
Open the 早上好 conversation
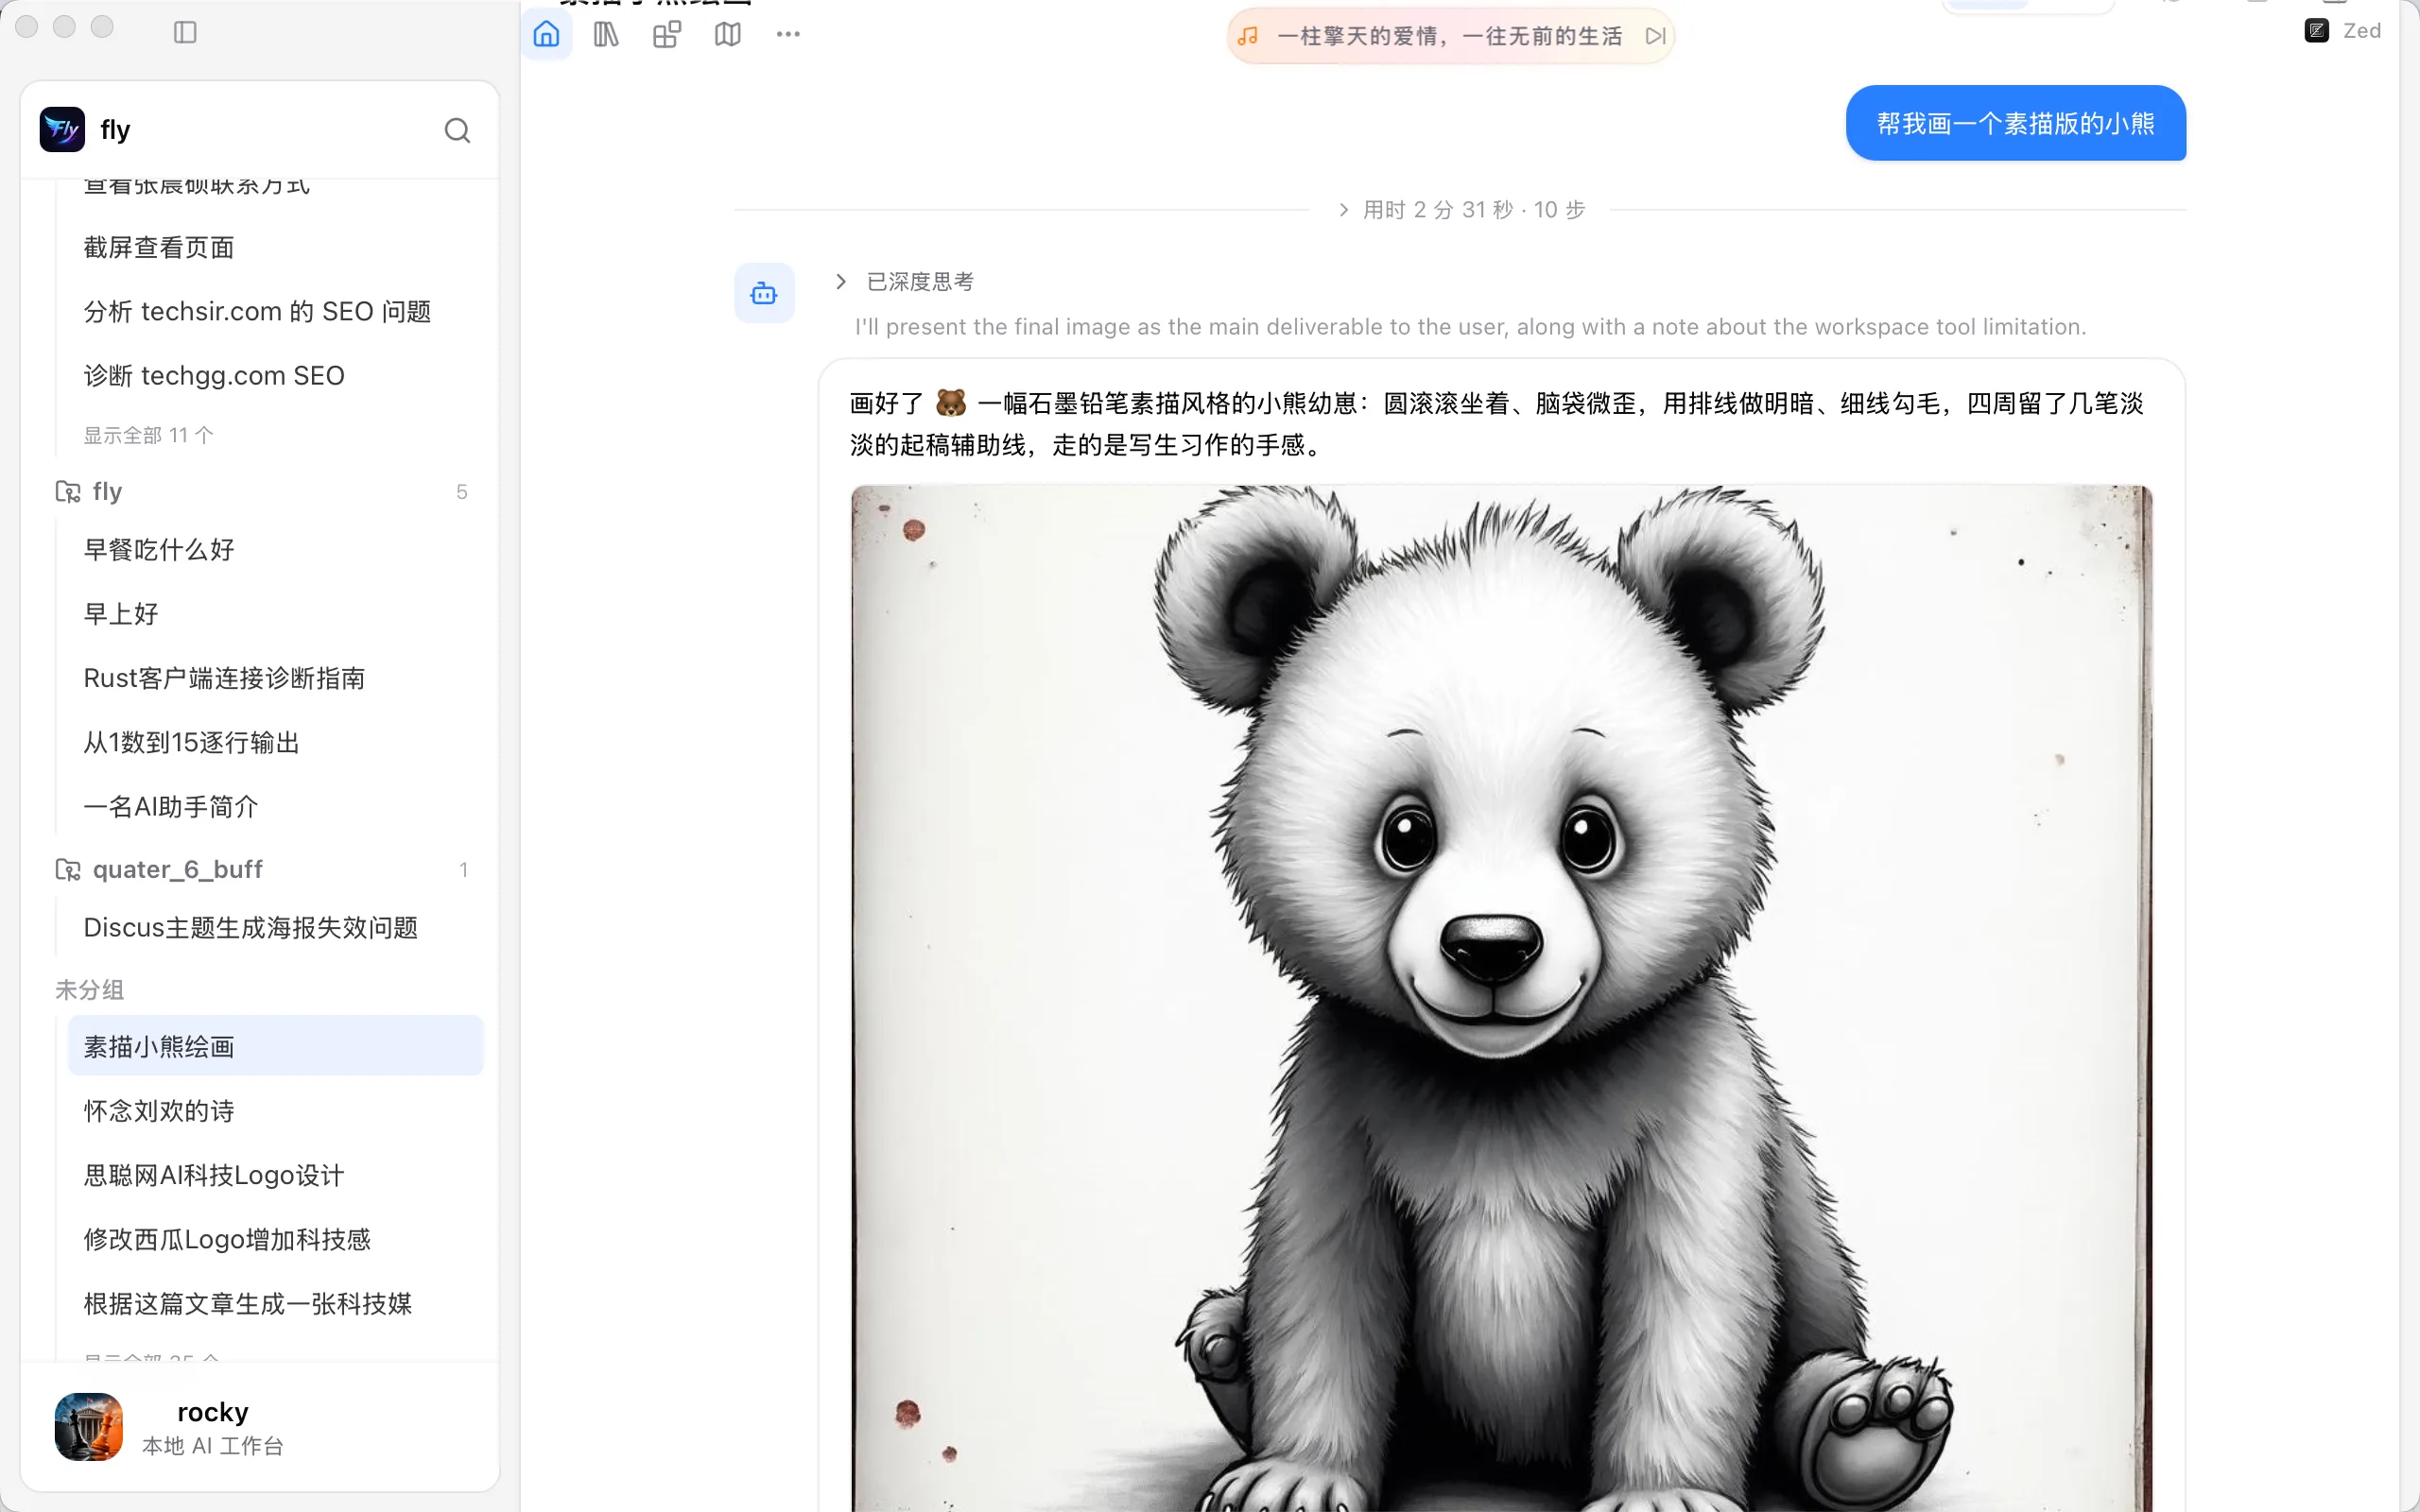(x=275, y=614)
